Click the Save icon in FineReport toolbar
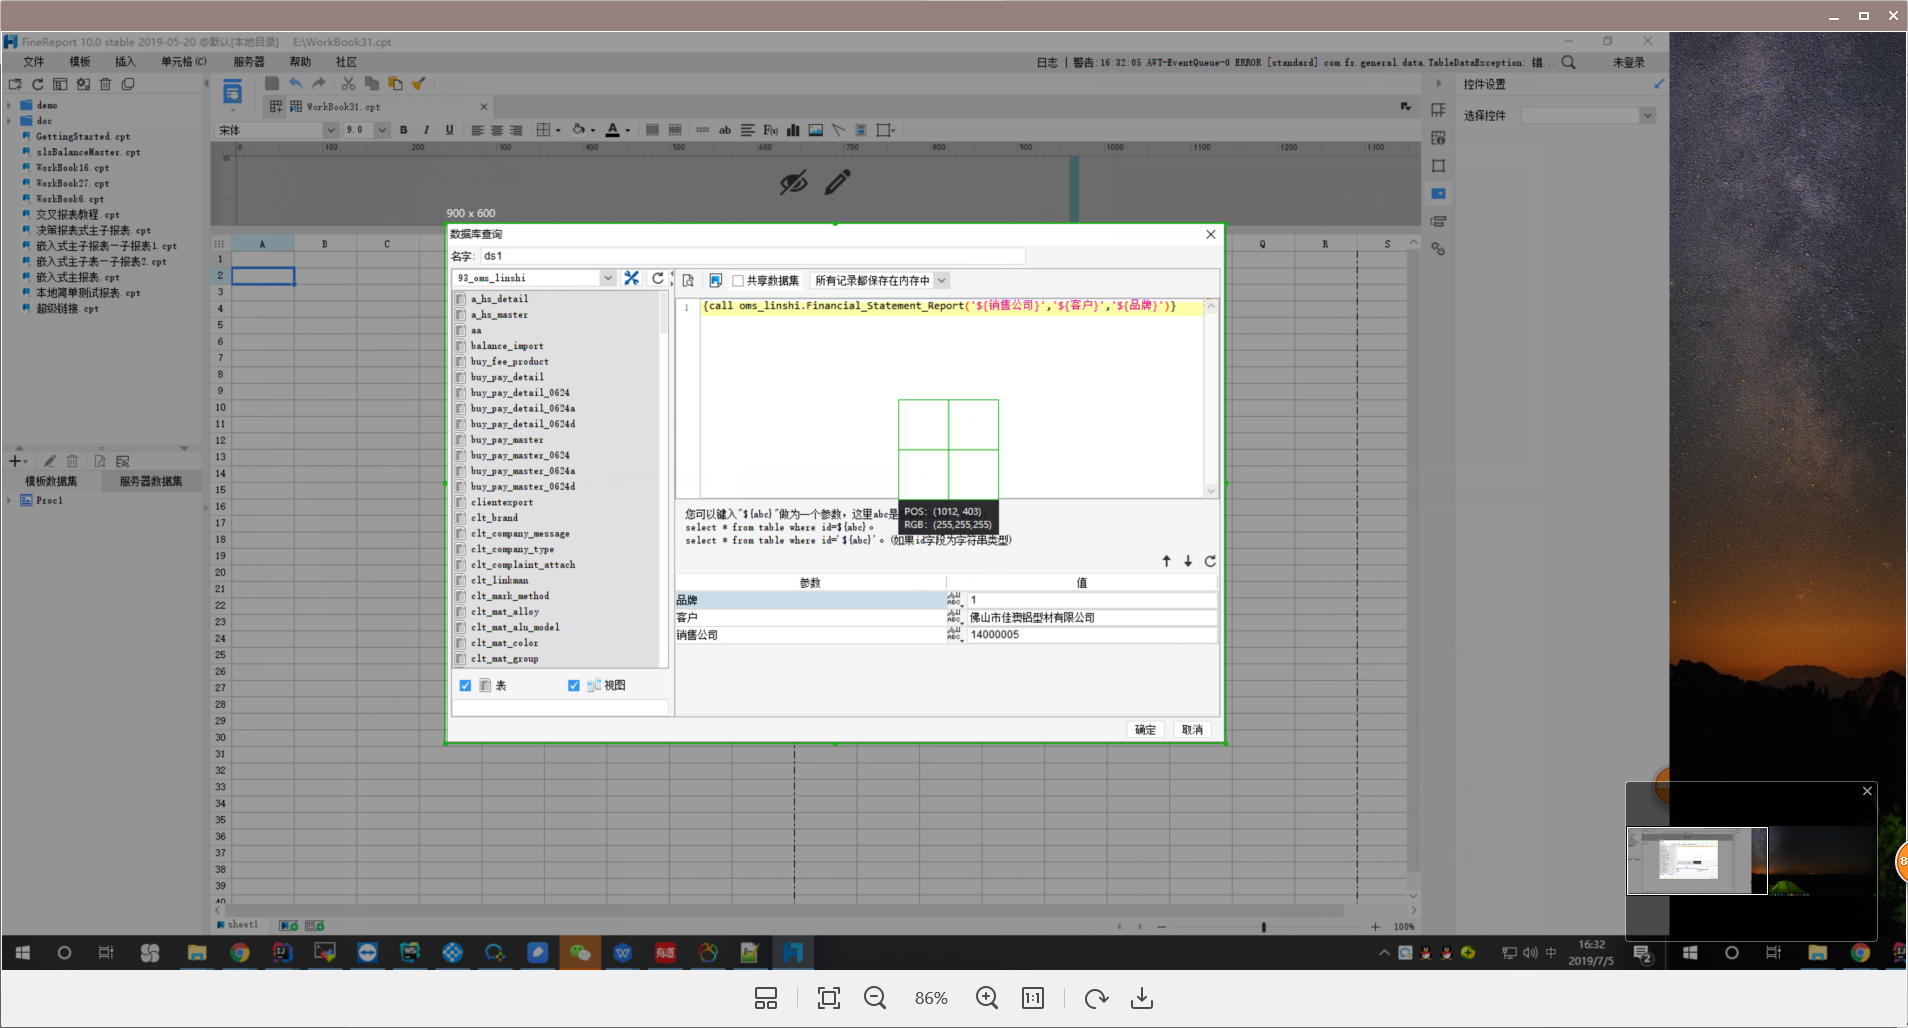1908x1028 pixels. (272, 84)
